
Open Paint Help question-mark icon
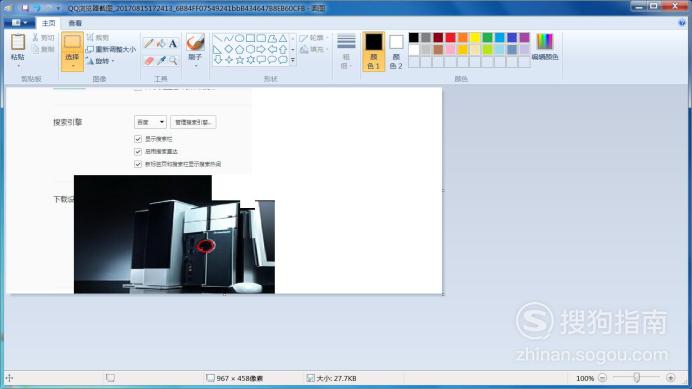pyautogui.click(x=682, y=23)
